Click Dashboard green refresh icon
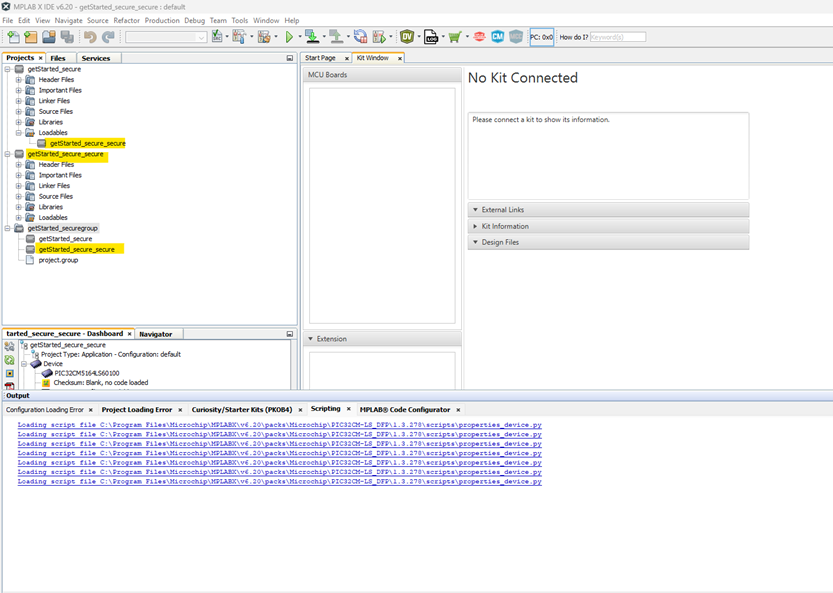Screen dimensions: 833x593 tap(10, 360)
